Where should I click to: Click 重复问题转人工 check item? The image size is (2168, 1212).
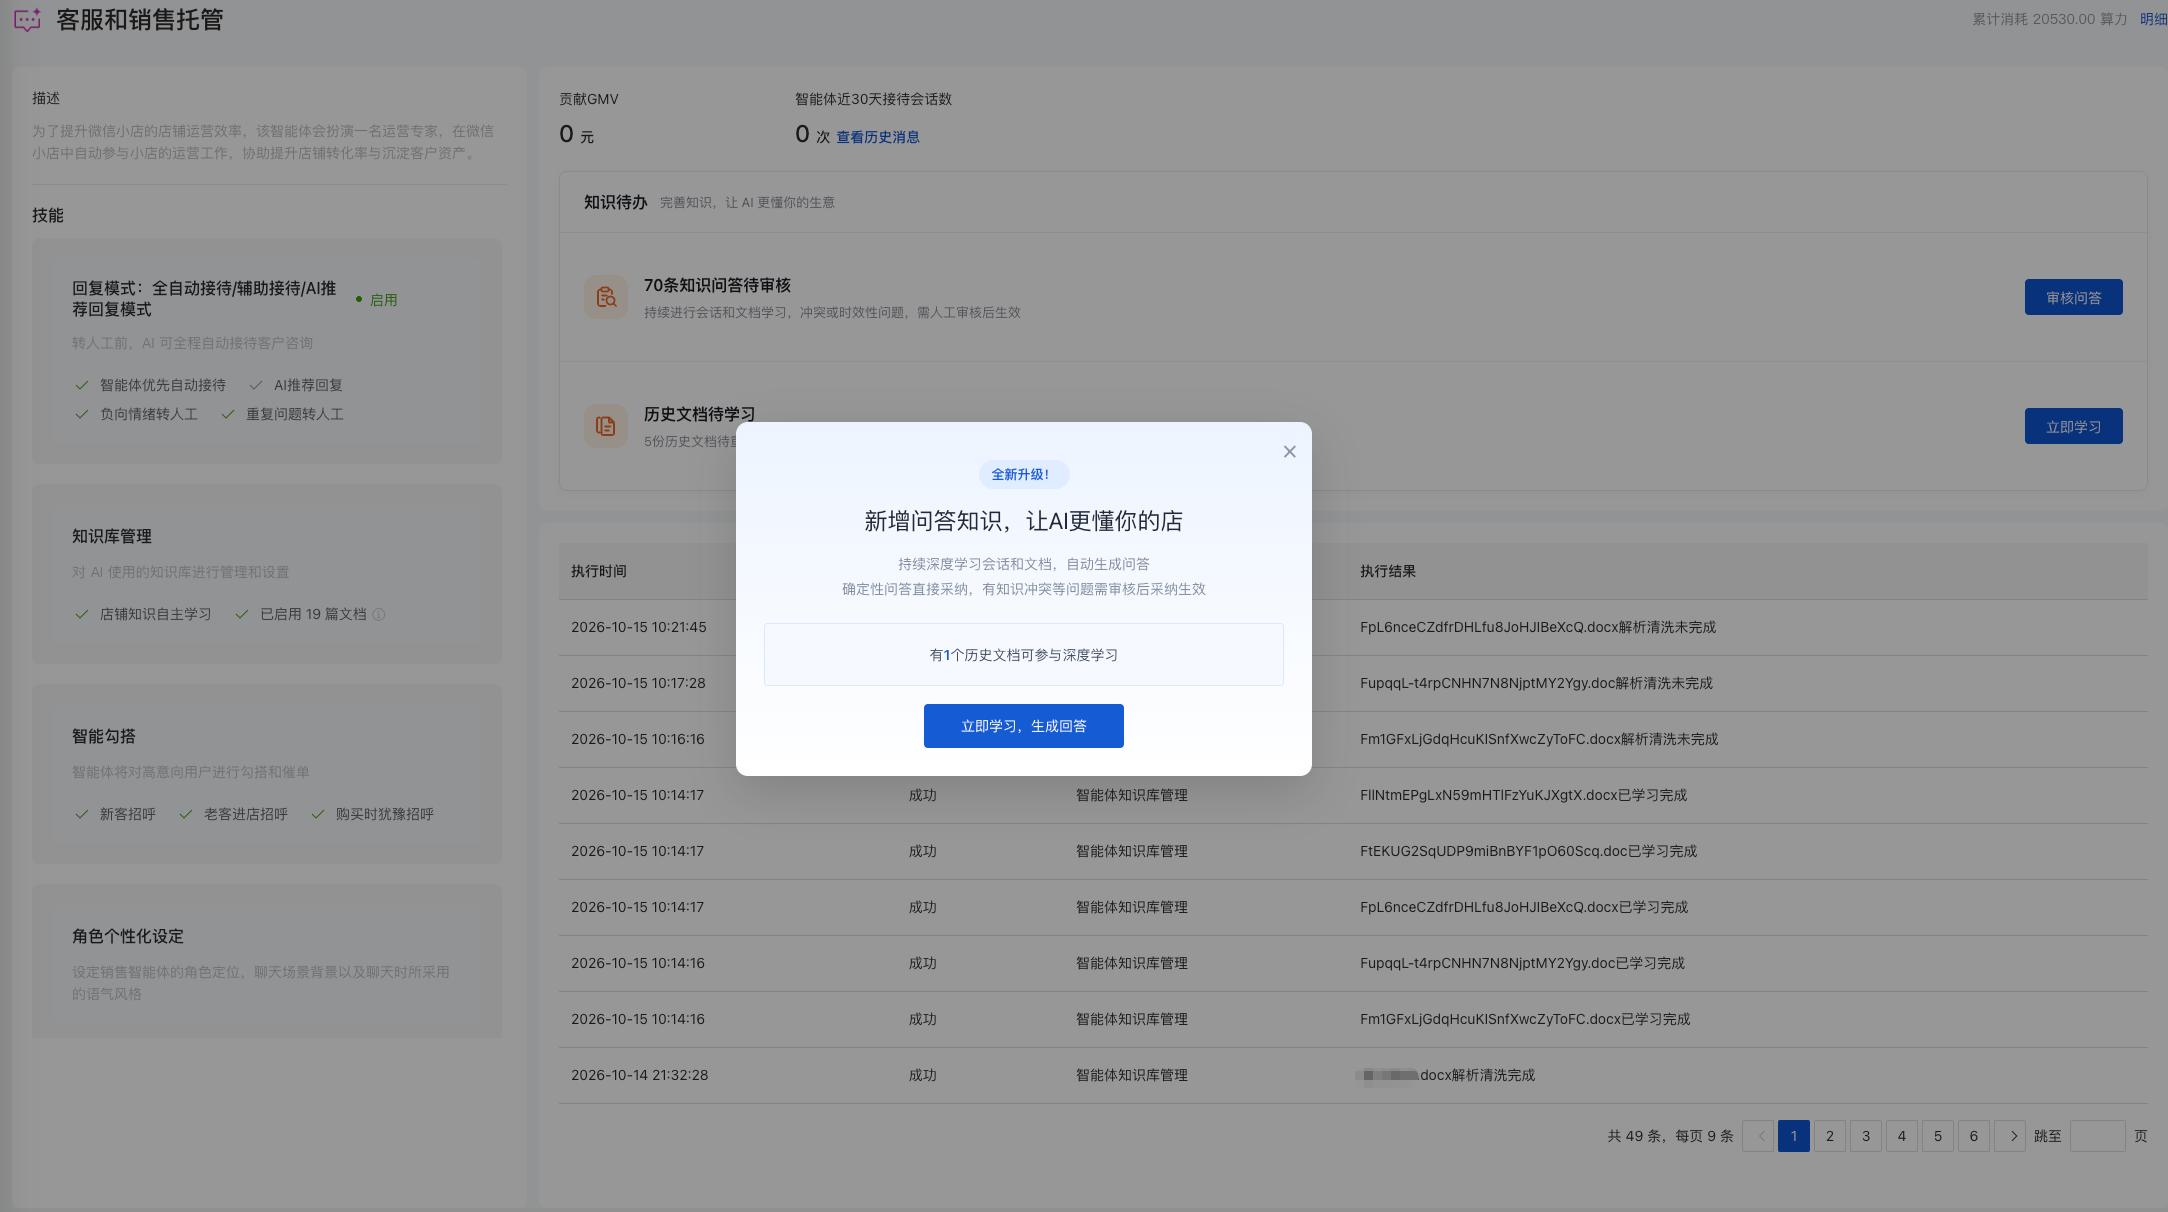pyautogui.click(x=283, y=414)
